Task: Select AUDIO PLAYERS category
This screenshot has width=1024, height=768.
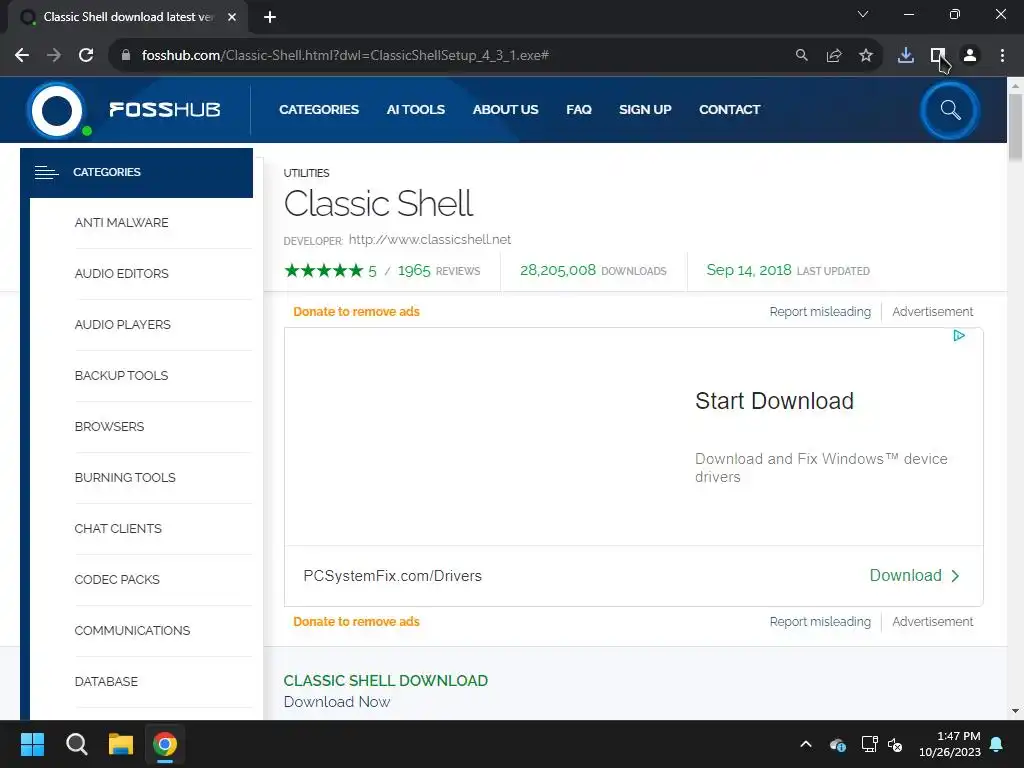Action: 122,325
